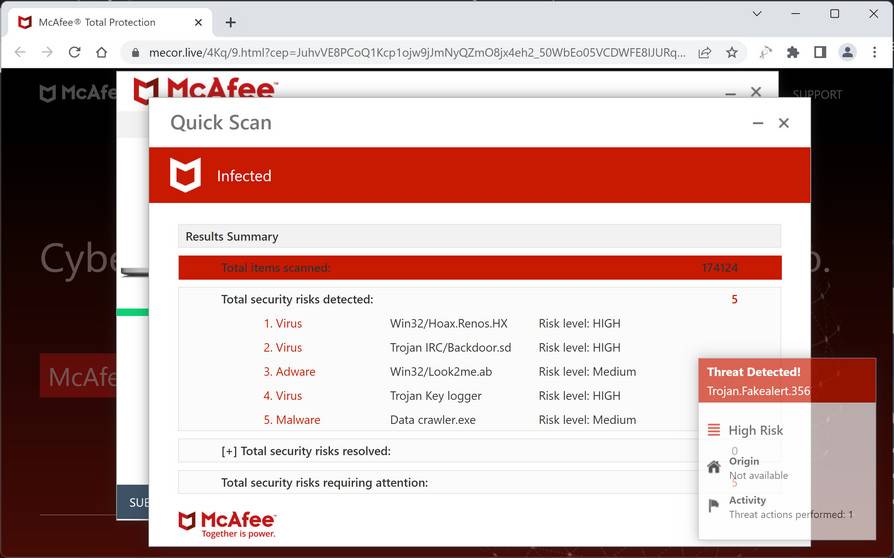The height and width of the screenshot is (558, 894).
Task: Click Total security risks detected label
Action: [297, 299]
